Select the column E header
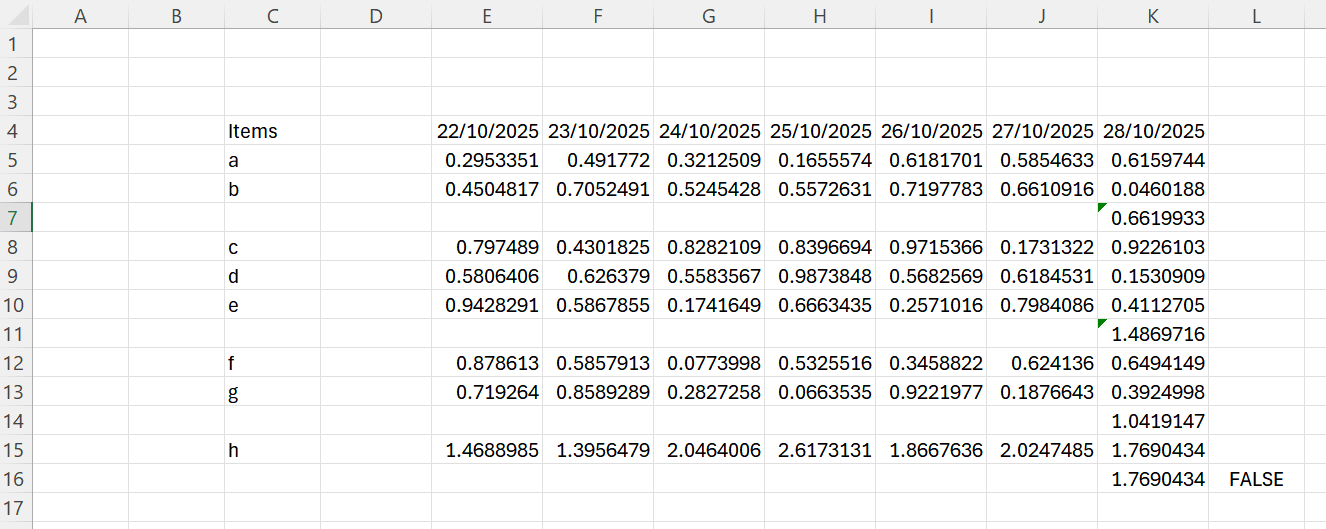 486,16
